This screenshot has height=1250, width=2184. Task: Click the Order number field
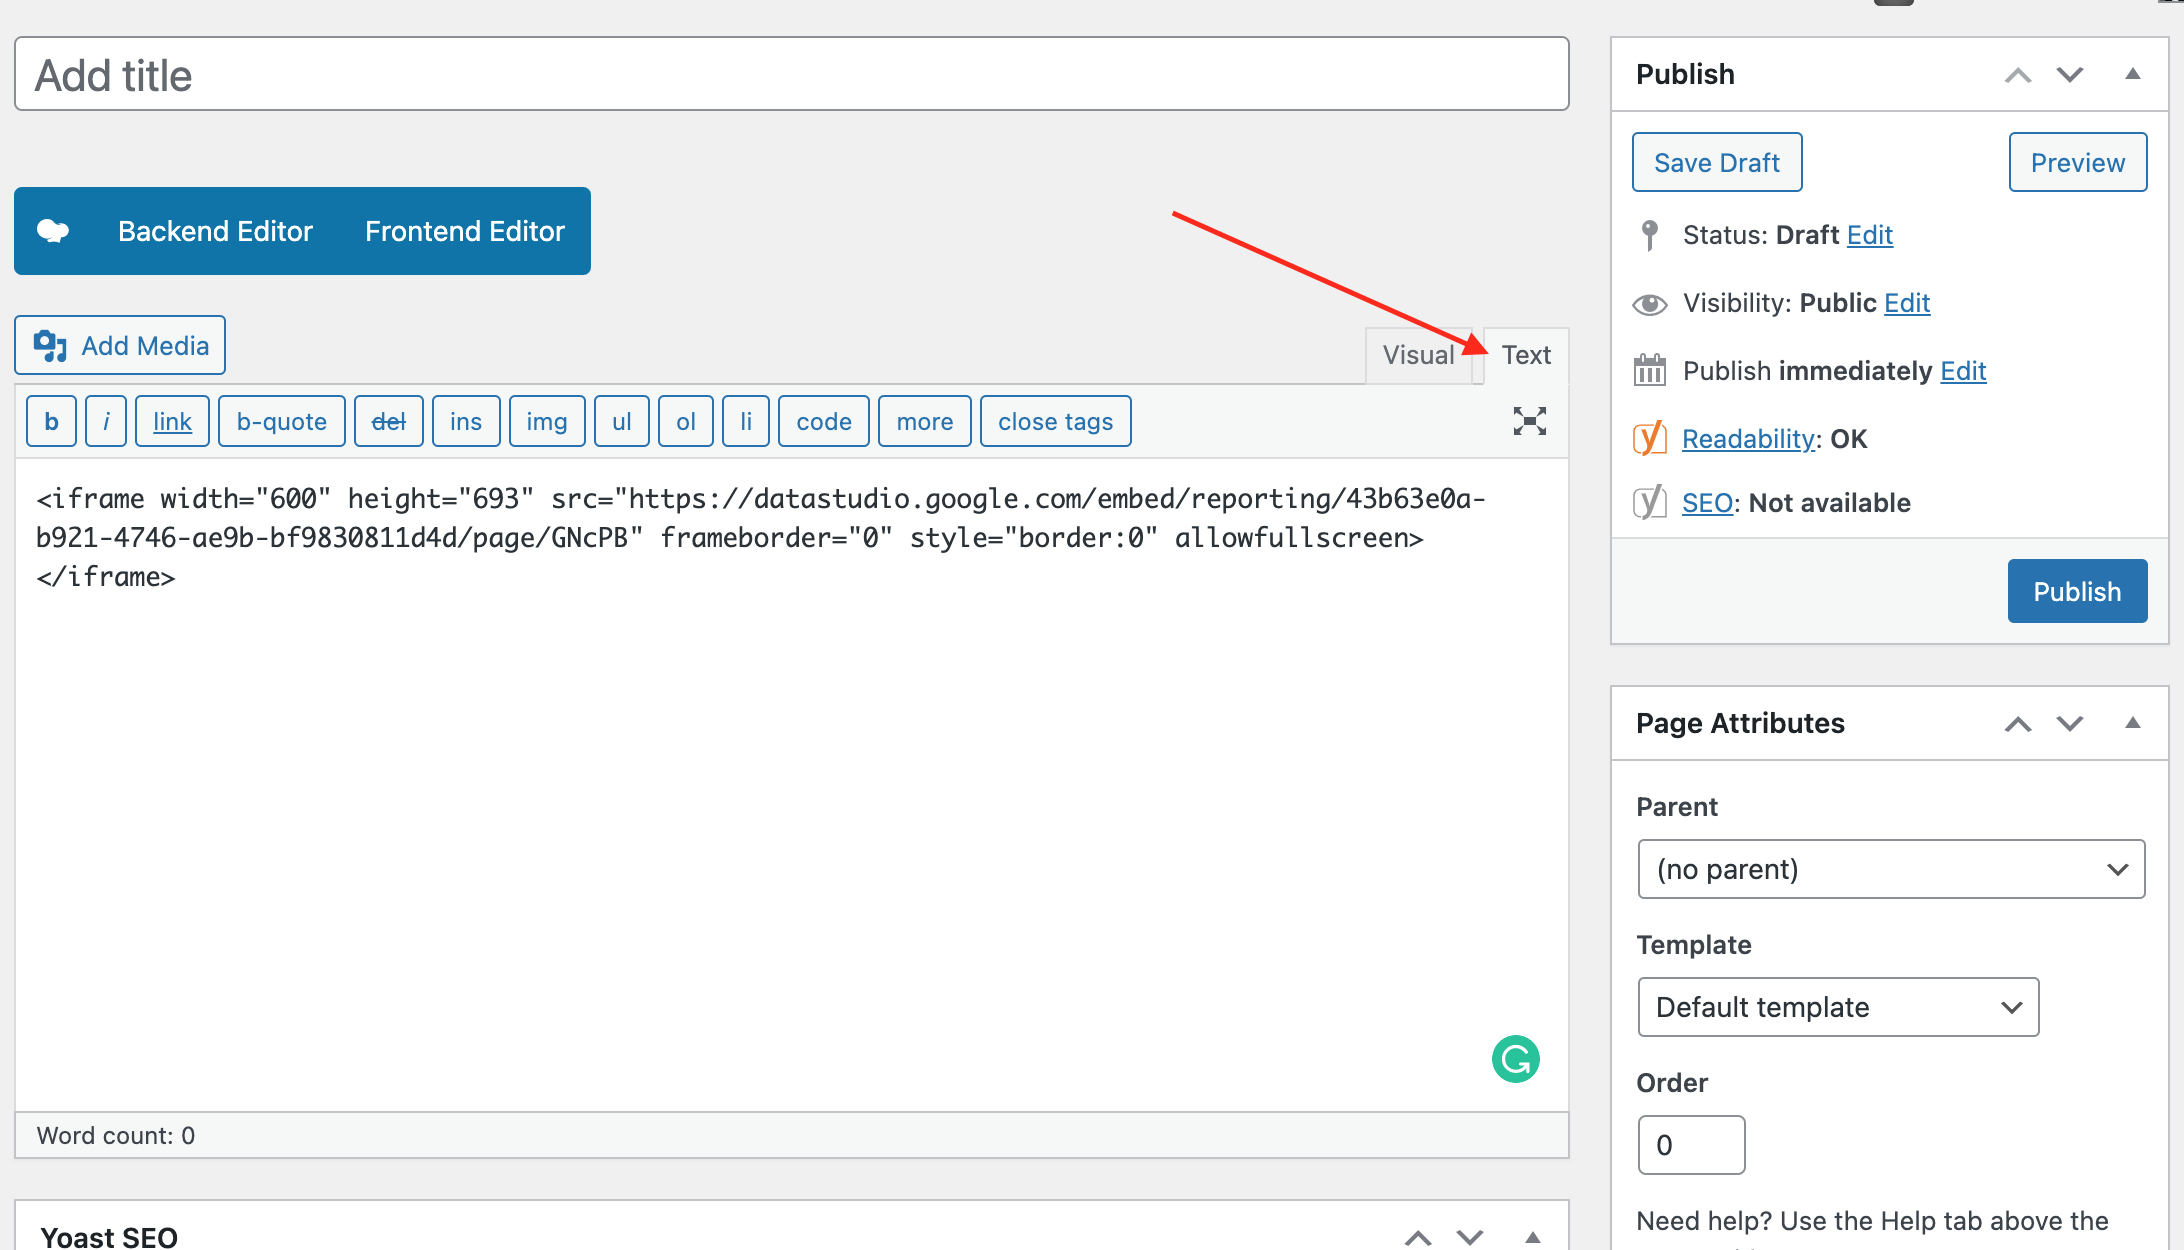click(1690, 1145)
